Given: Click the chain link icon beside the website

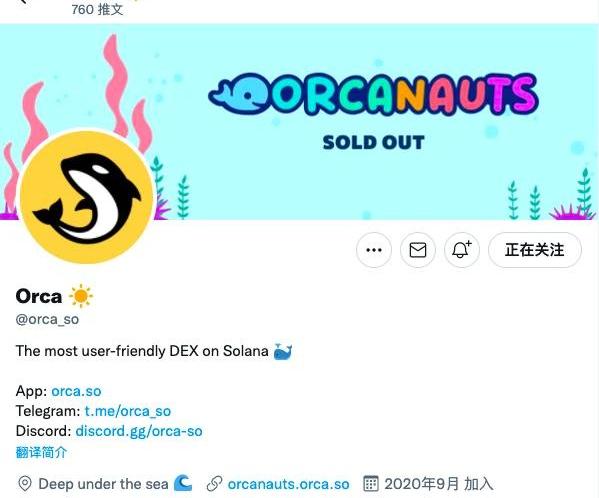Looking at the screenshot, I should [x=214, y=484].
